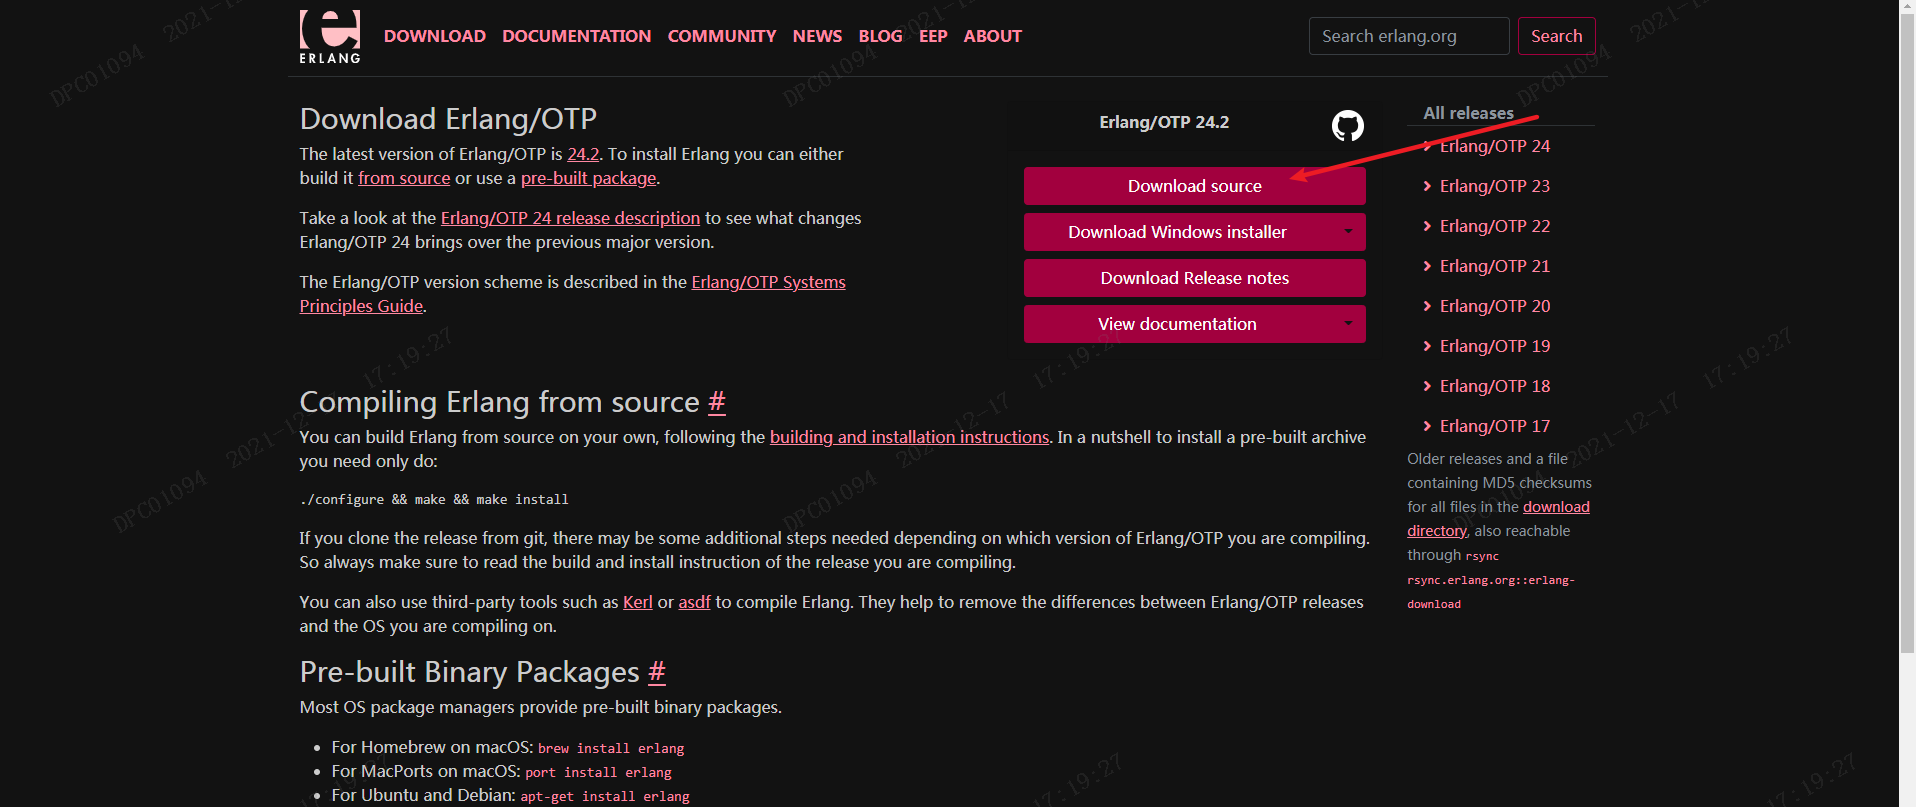Follow the 'from source' link
This screenshot has height=807, width=1916.
point(404,178)
